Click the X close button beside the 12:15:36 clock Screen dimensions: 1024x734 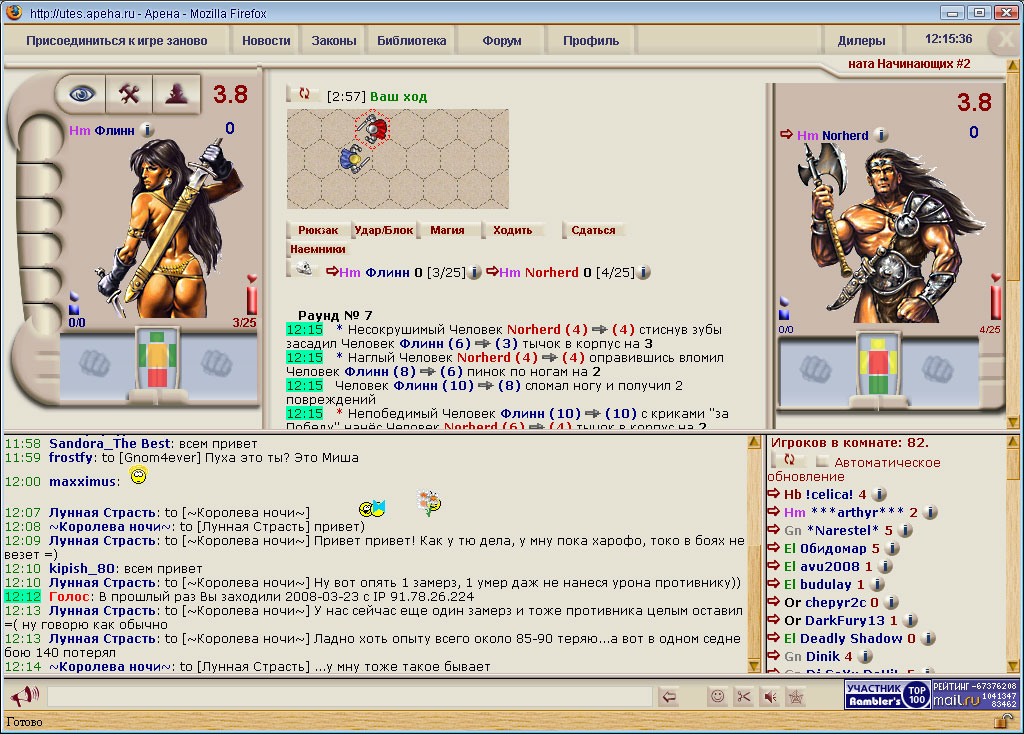pyautogui.click(x=1004, y=40)
